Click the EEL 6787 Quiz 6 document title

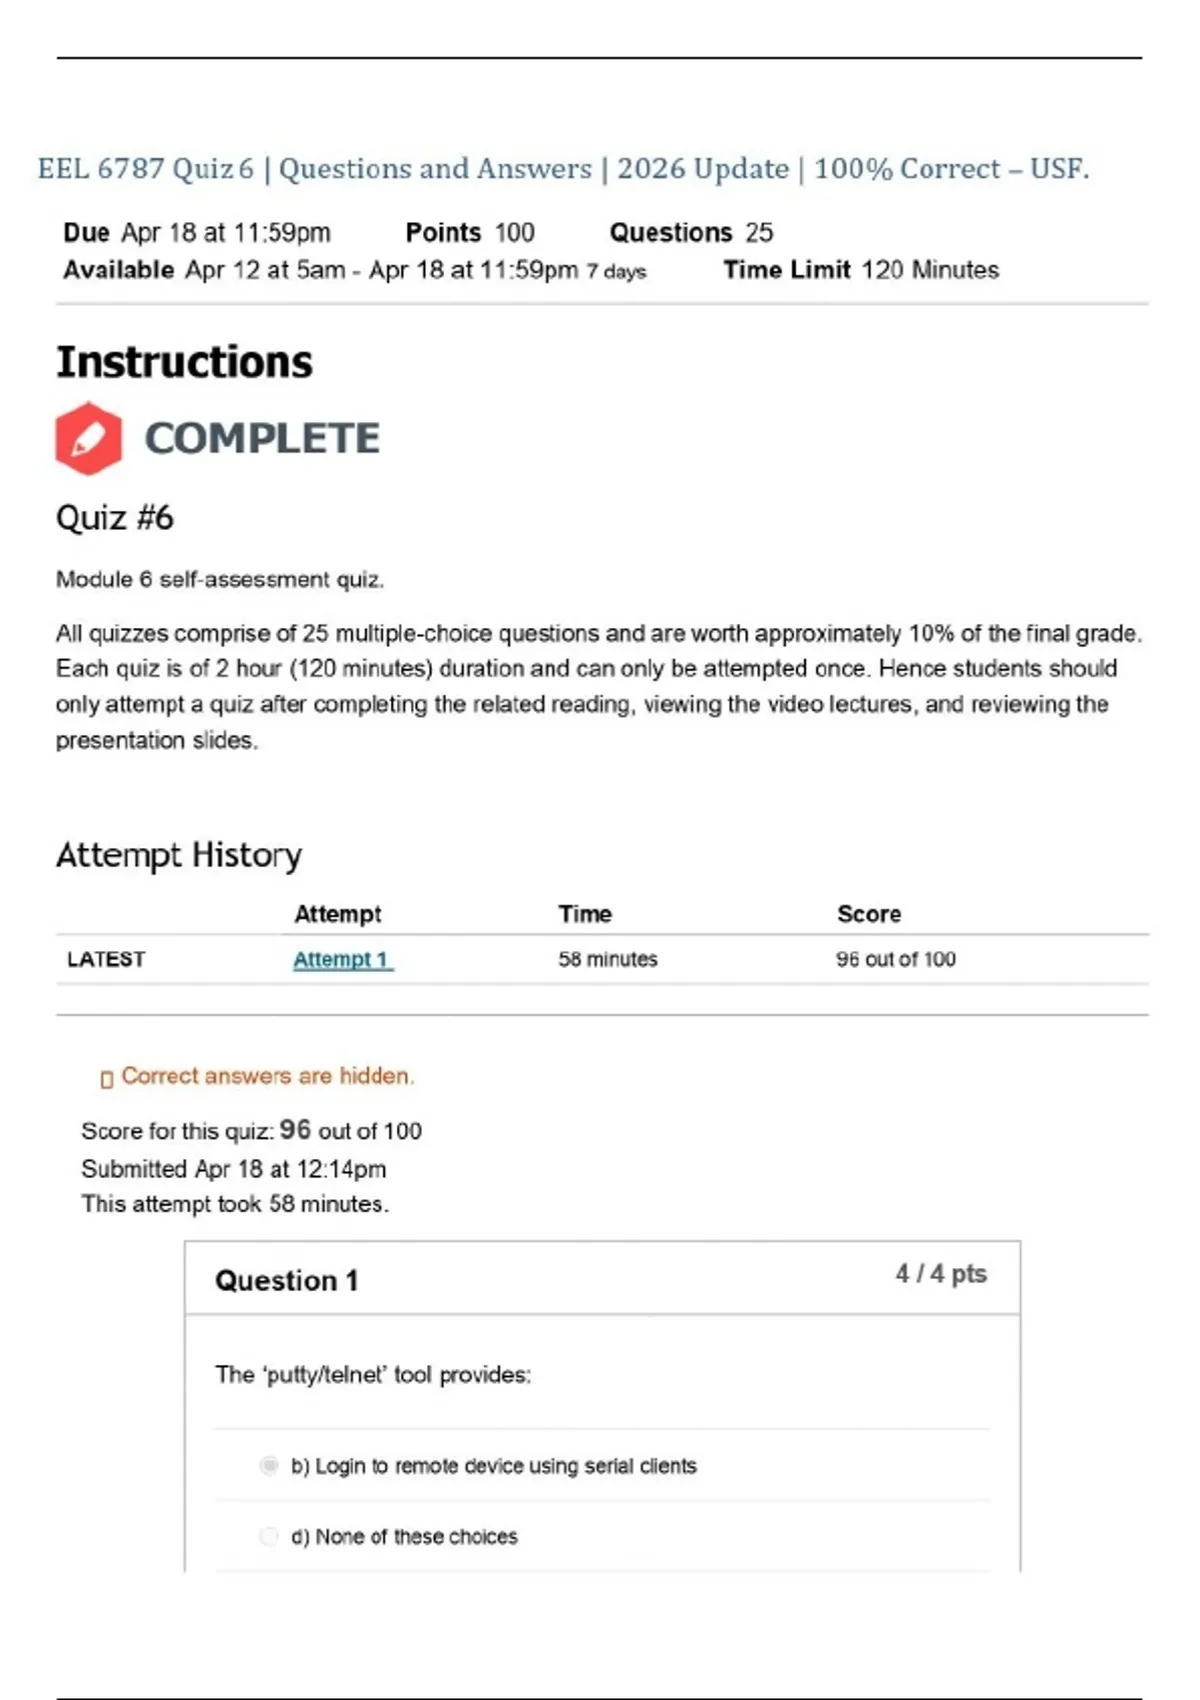coord(563,168)
